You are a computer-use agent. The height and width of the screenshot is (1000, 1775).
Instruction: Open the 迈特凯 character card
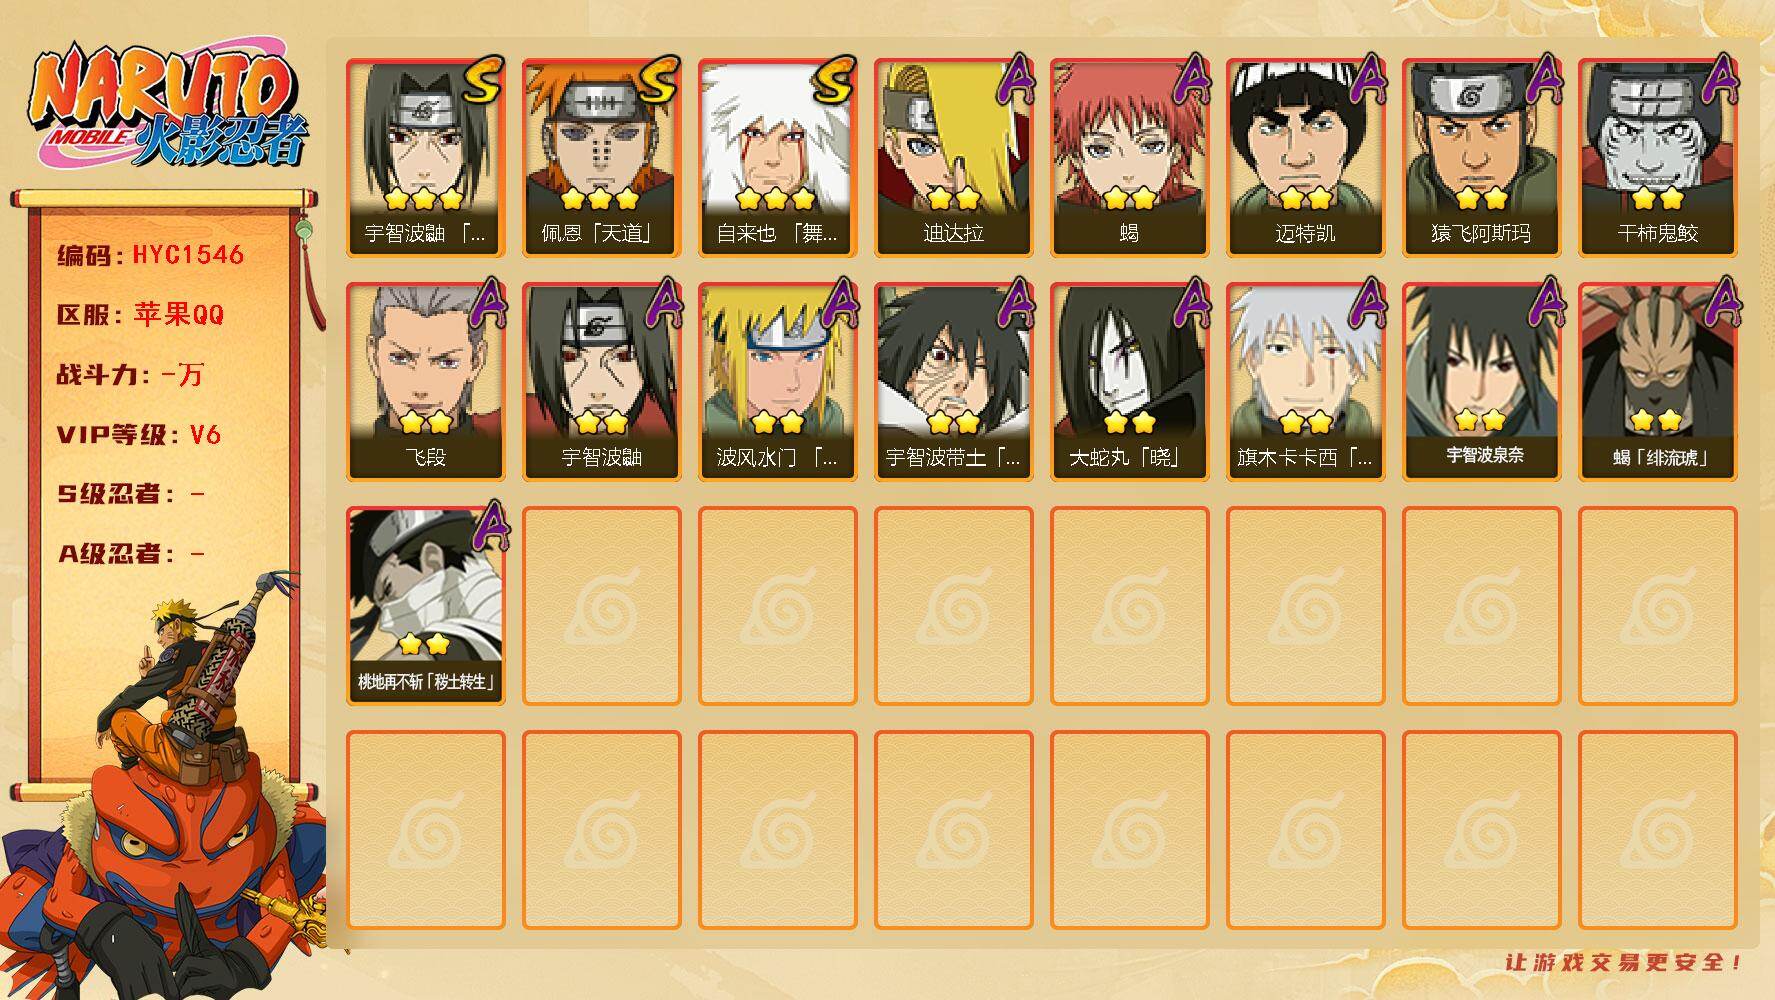1305,158
